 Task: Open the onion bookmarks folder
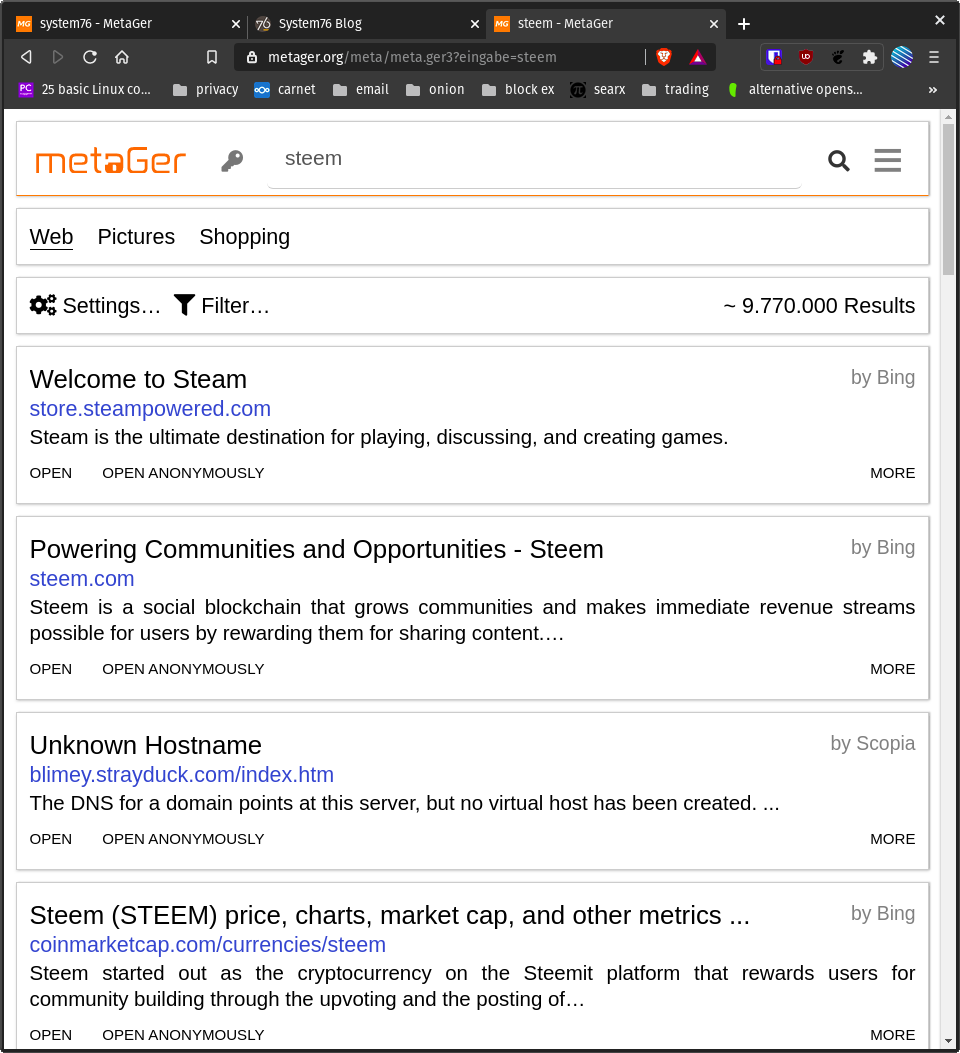[435, 89]
